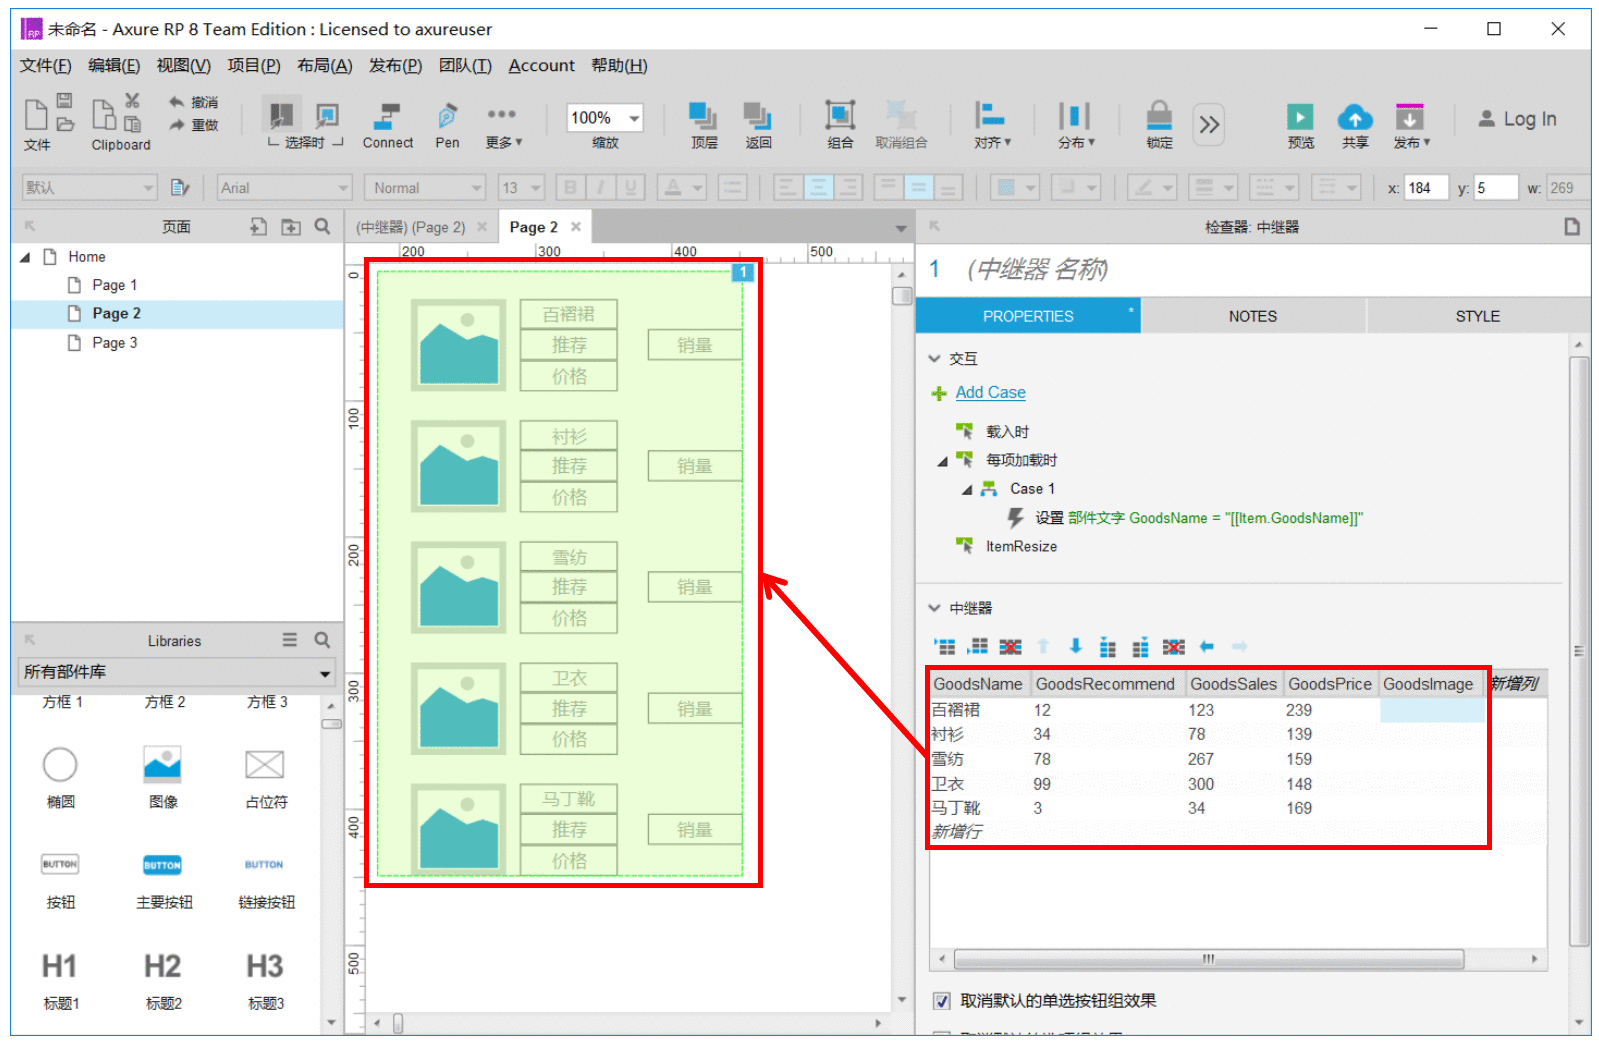The width and height of the screenshot is (1599, 1049).
Task: Open the 发布 publish button
Action: click(1411, 125)
